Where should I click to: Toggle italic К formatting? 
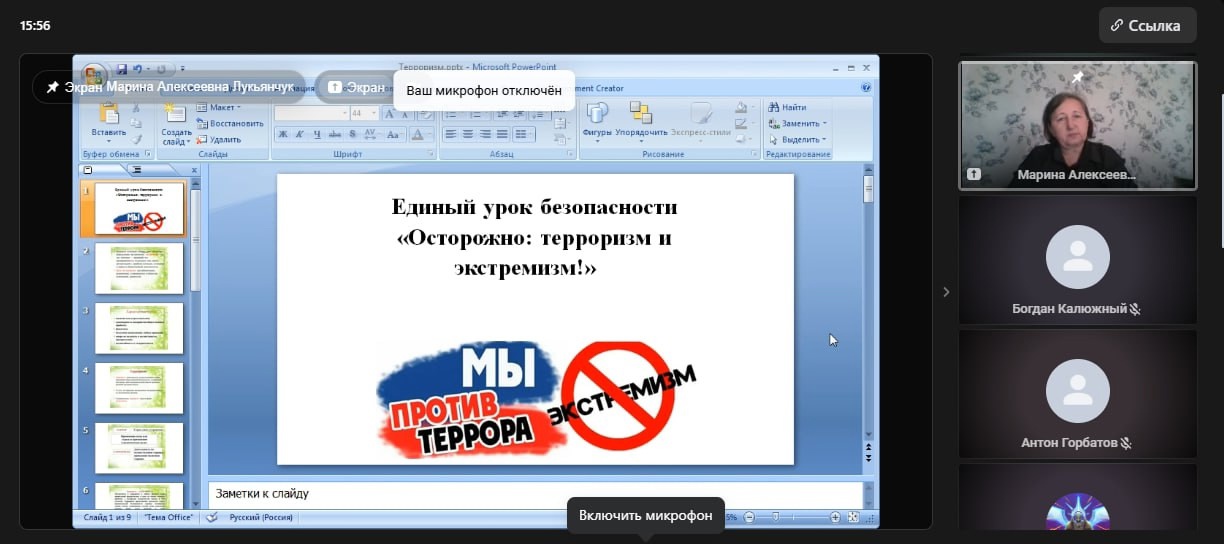(301, 134)
